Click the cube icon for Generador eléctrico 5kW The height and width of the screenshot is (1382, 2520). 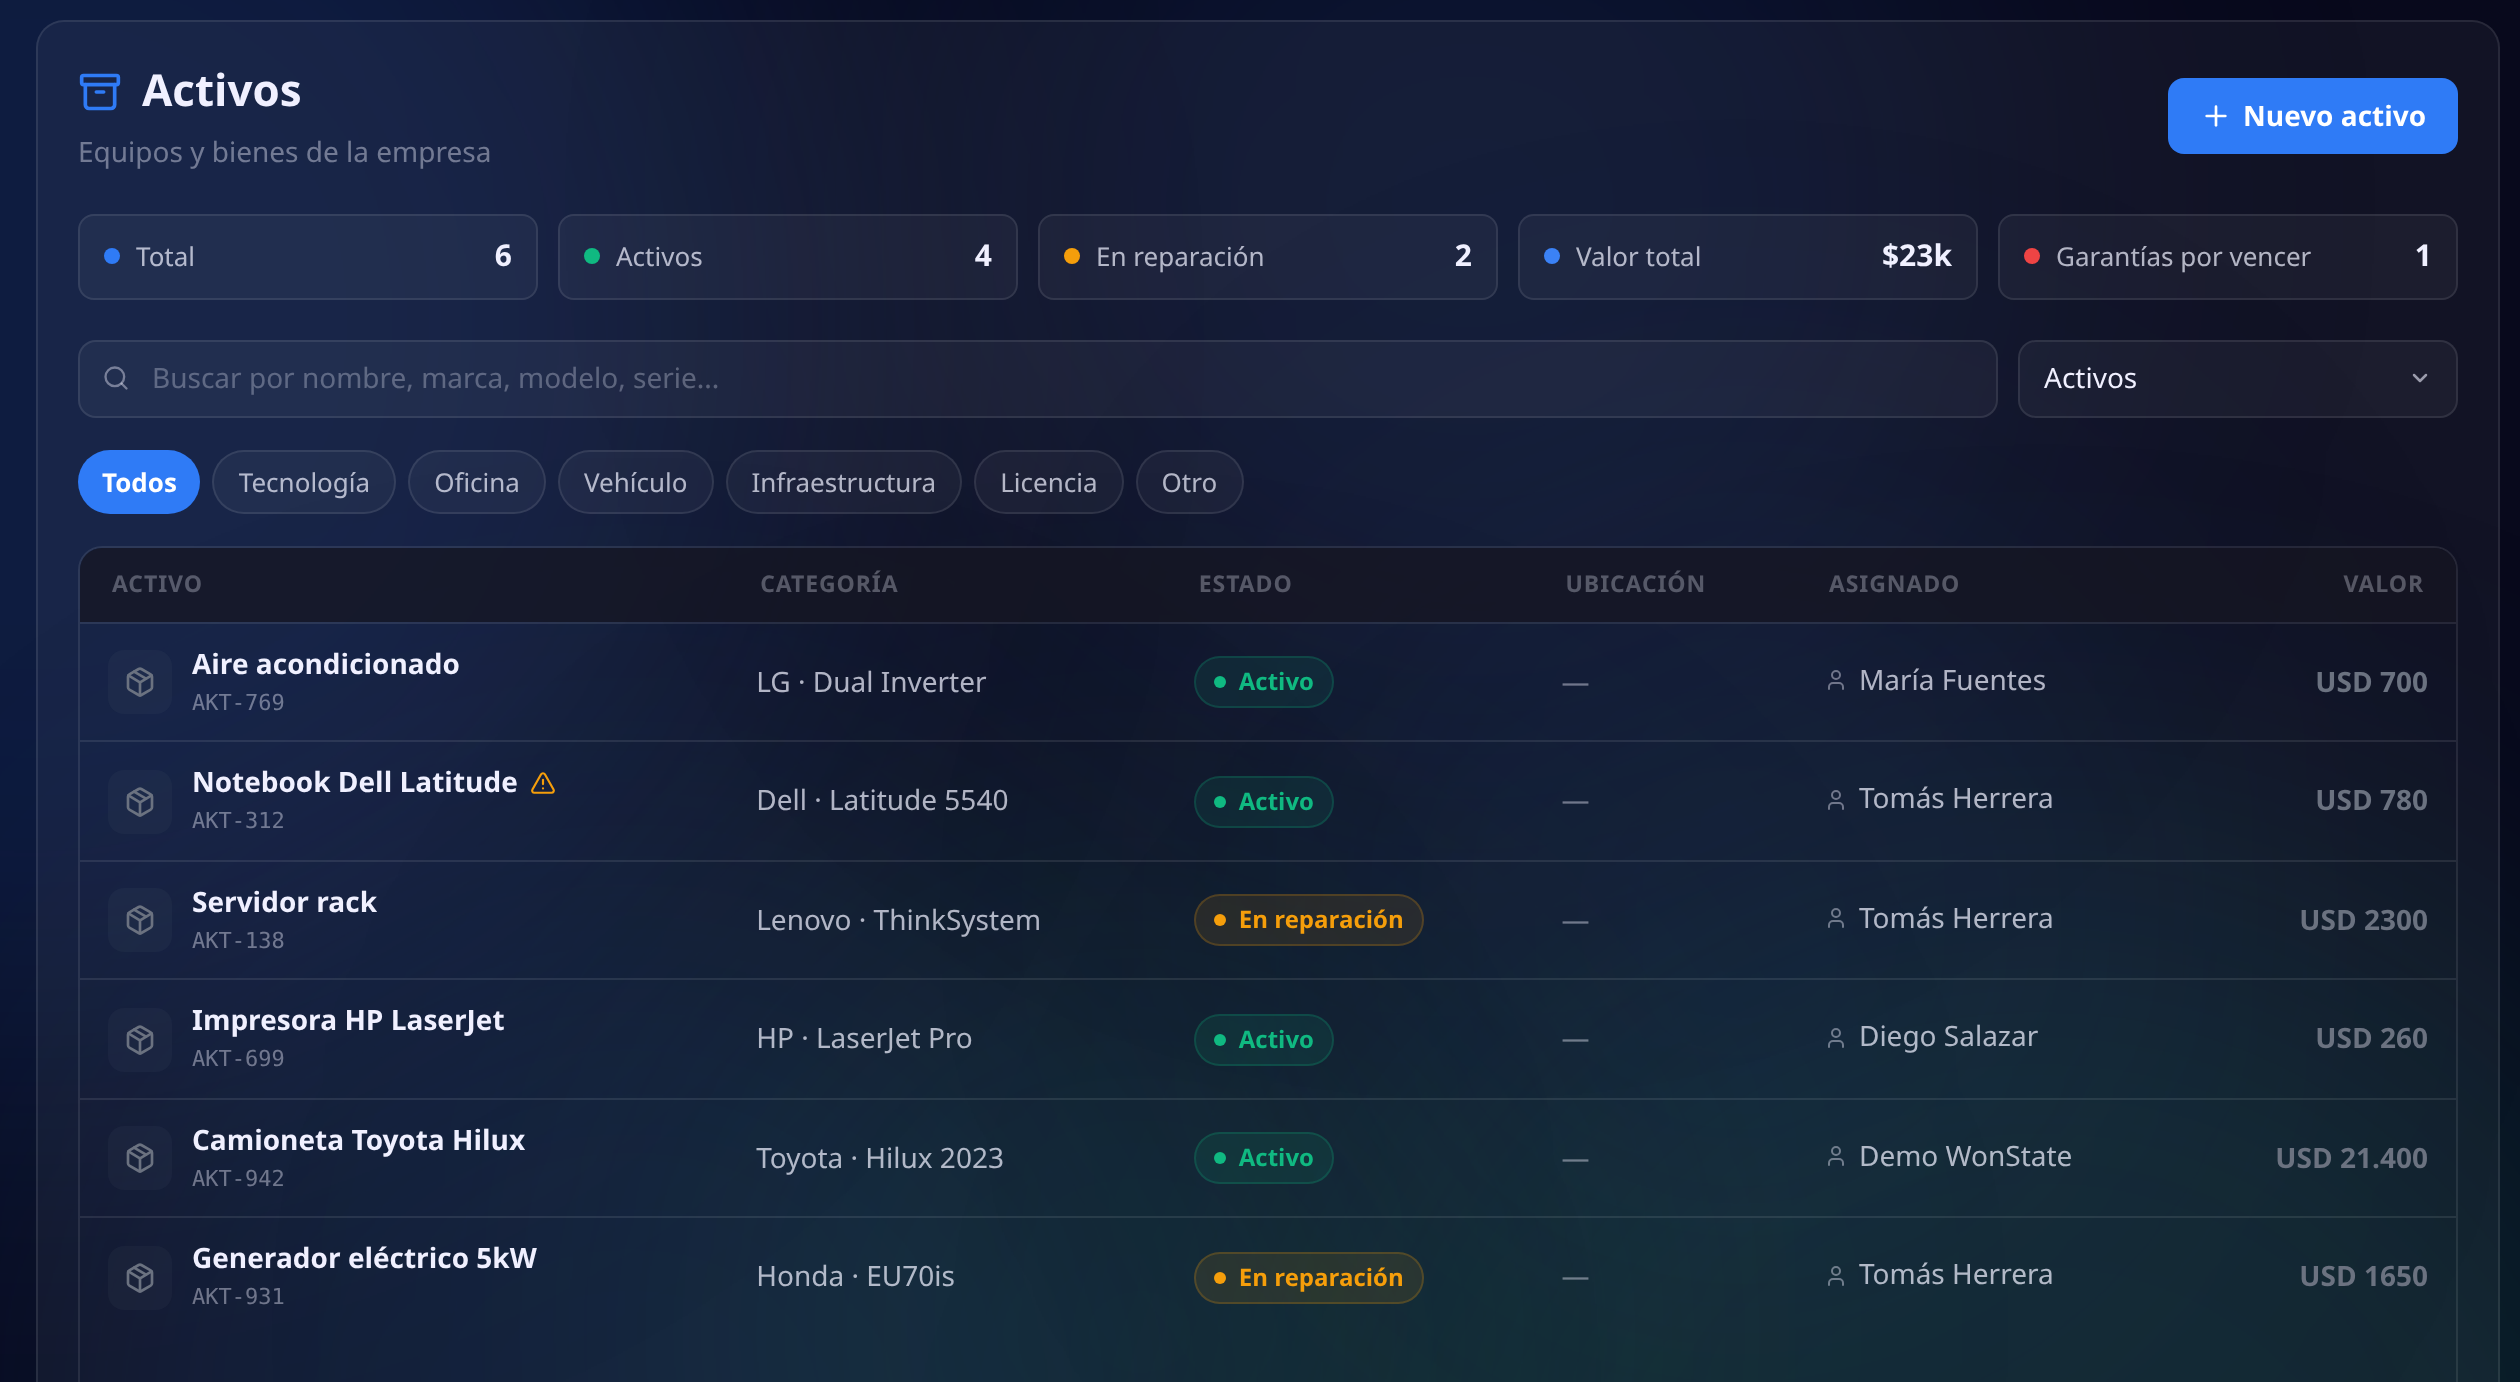click(140, 1277)
